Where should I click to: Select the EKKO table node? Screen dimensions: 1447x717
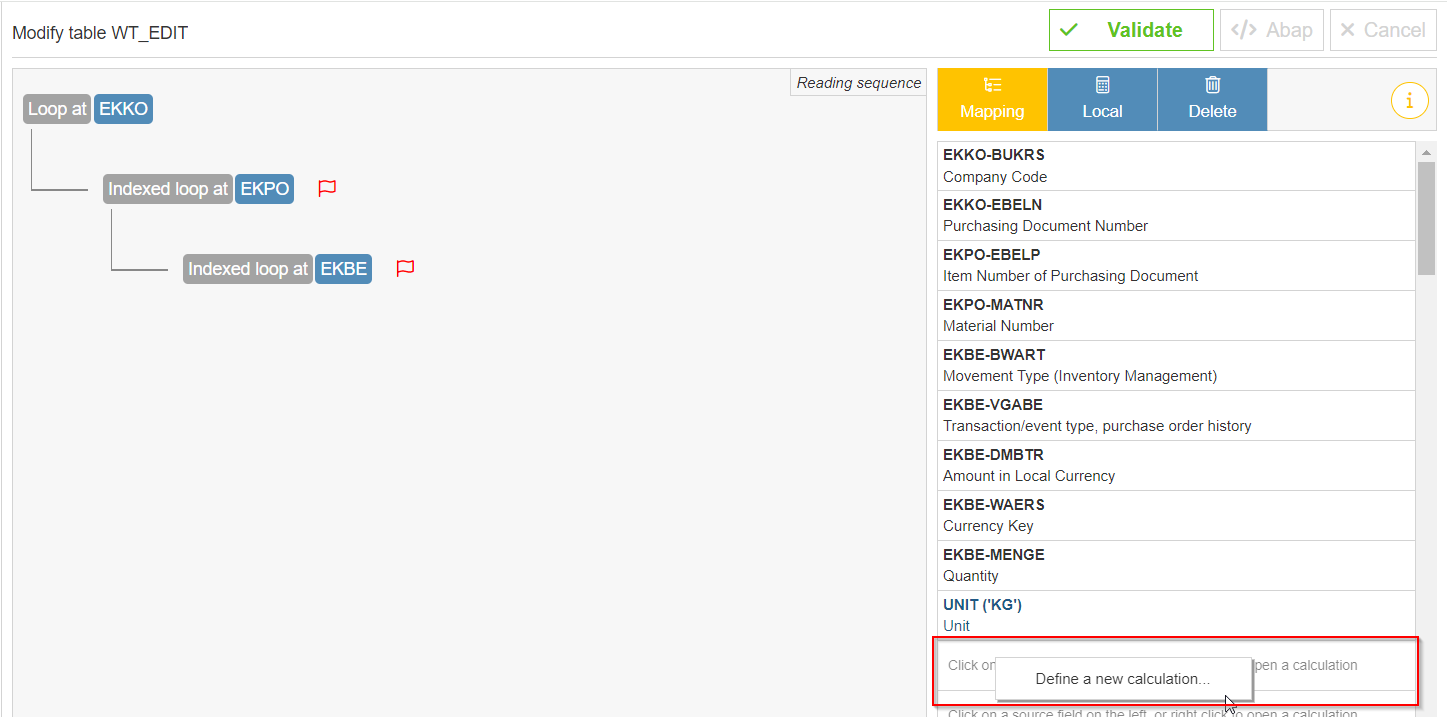[x=124, y=109]
